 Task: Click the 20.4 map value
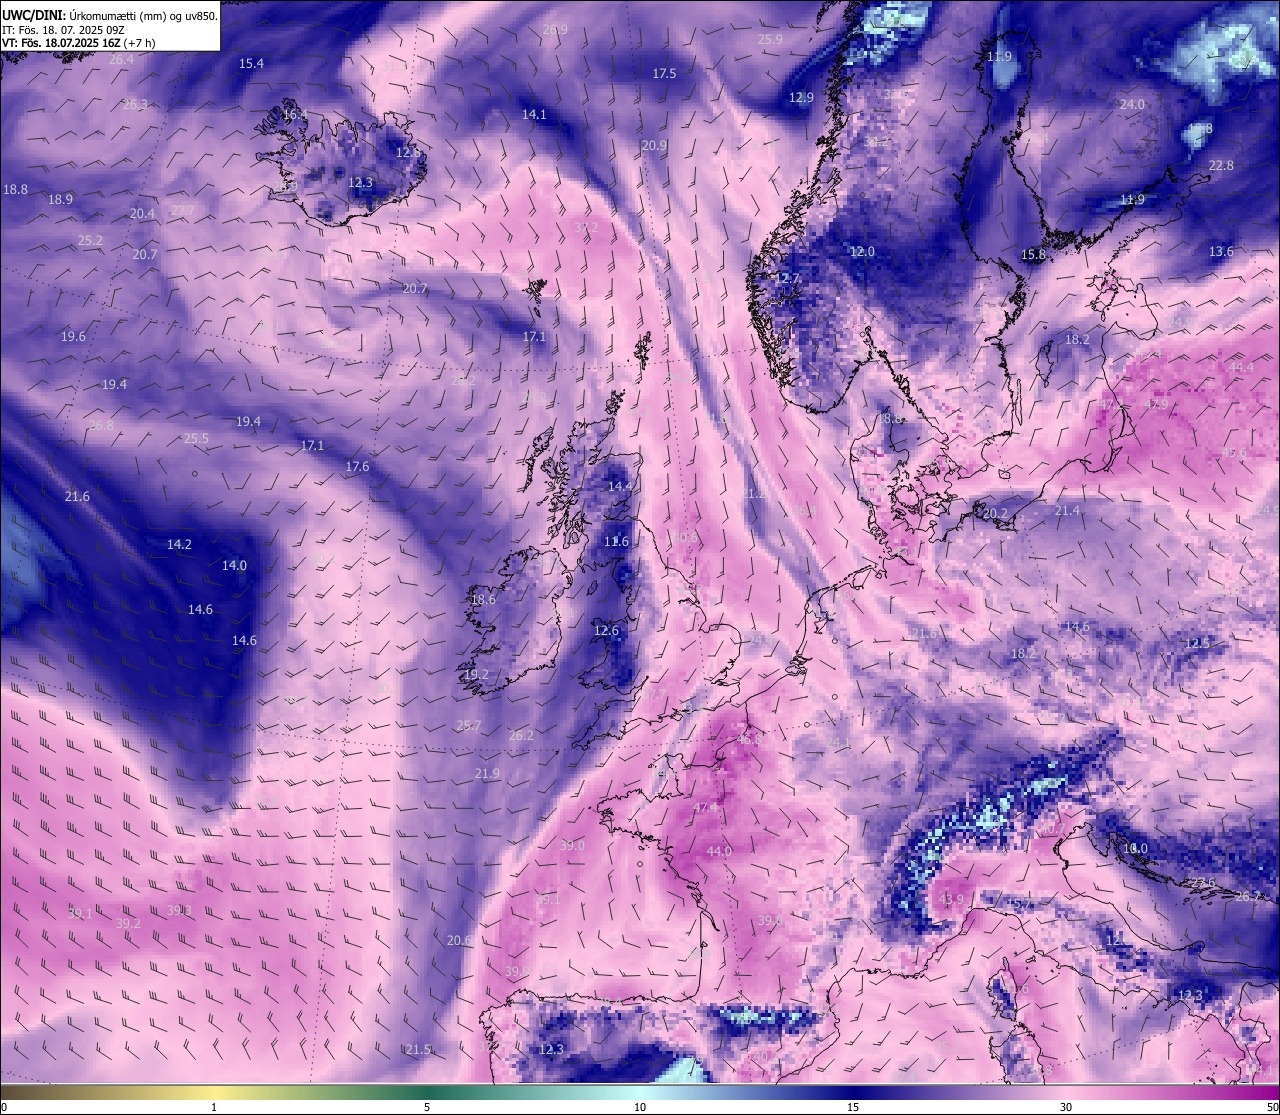[142, 214]
